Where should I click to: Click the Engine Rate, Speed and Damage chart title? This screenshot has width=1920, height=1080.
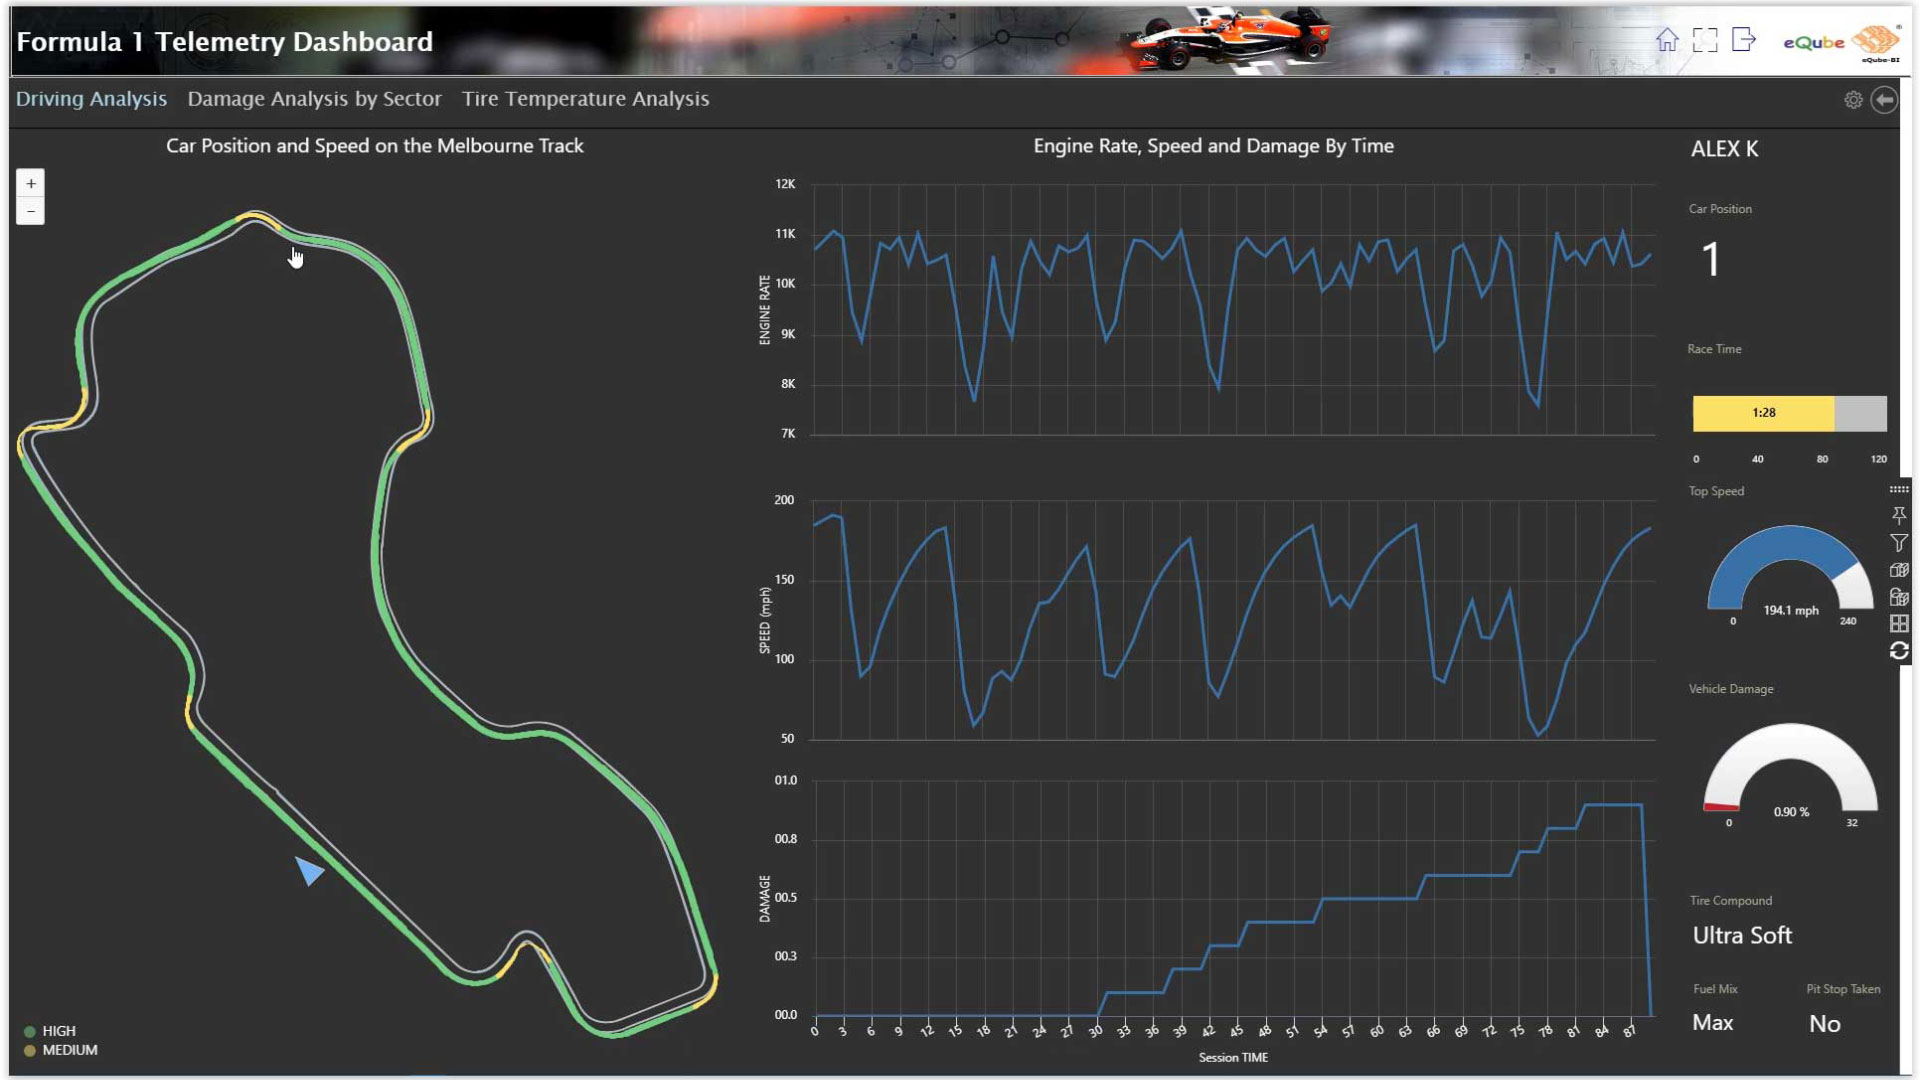pyautogui.click(x=1213, y=146)
